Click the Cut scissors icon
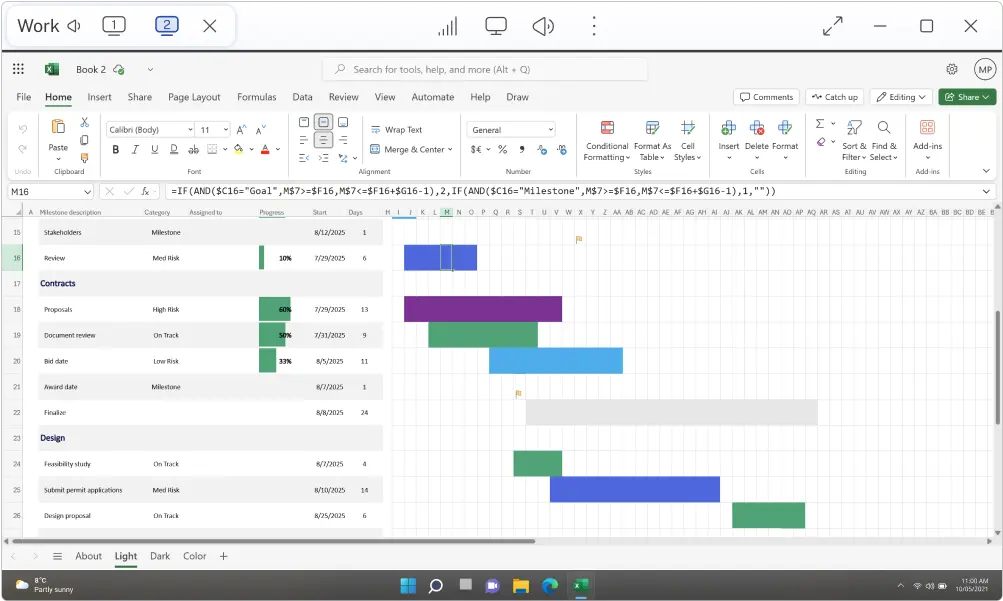 coord(85,122)
